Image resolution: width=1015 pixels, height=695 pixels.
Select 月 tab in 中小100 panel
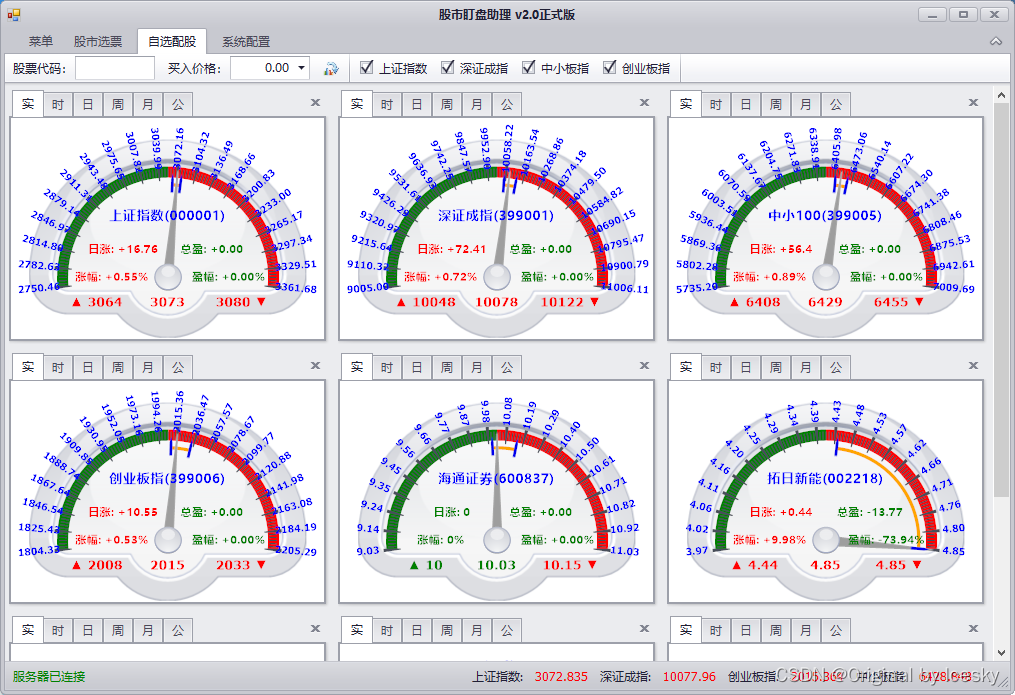click(x=805, y=104)
